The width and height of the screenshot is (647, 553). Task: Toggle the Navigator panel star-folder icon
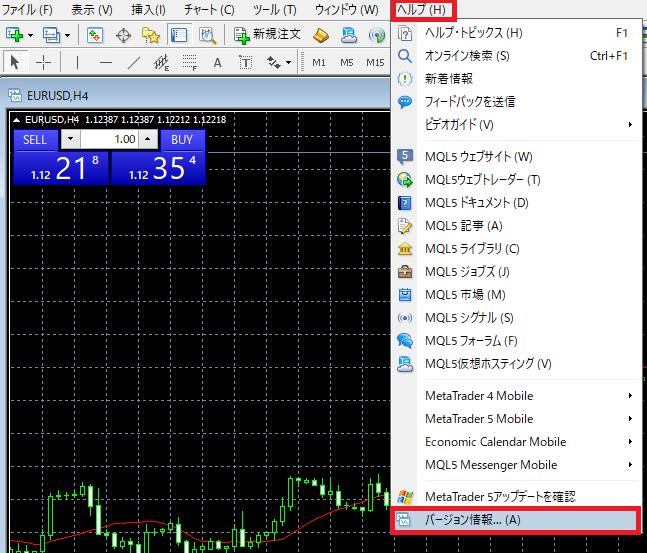(151, 35)
